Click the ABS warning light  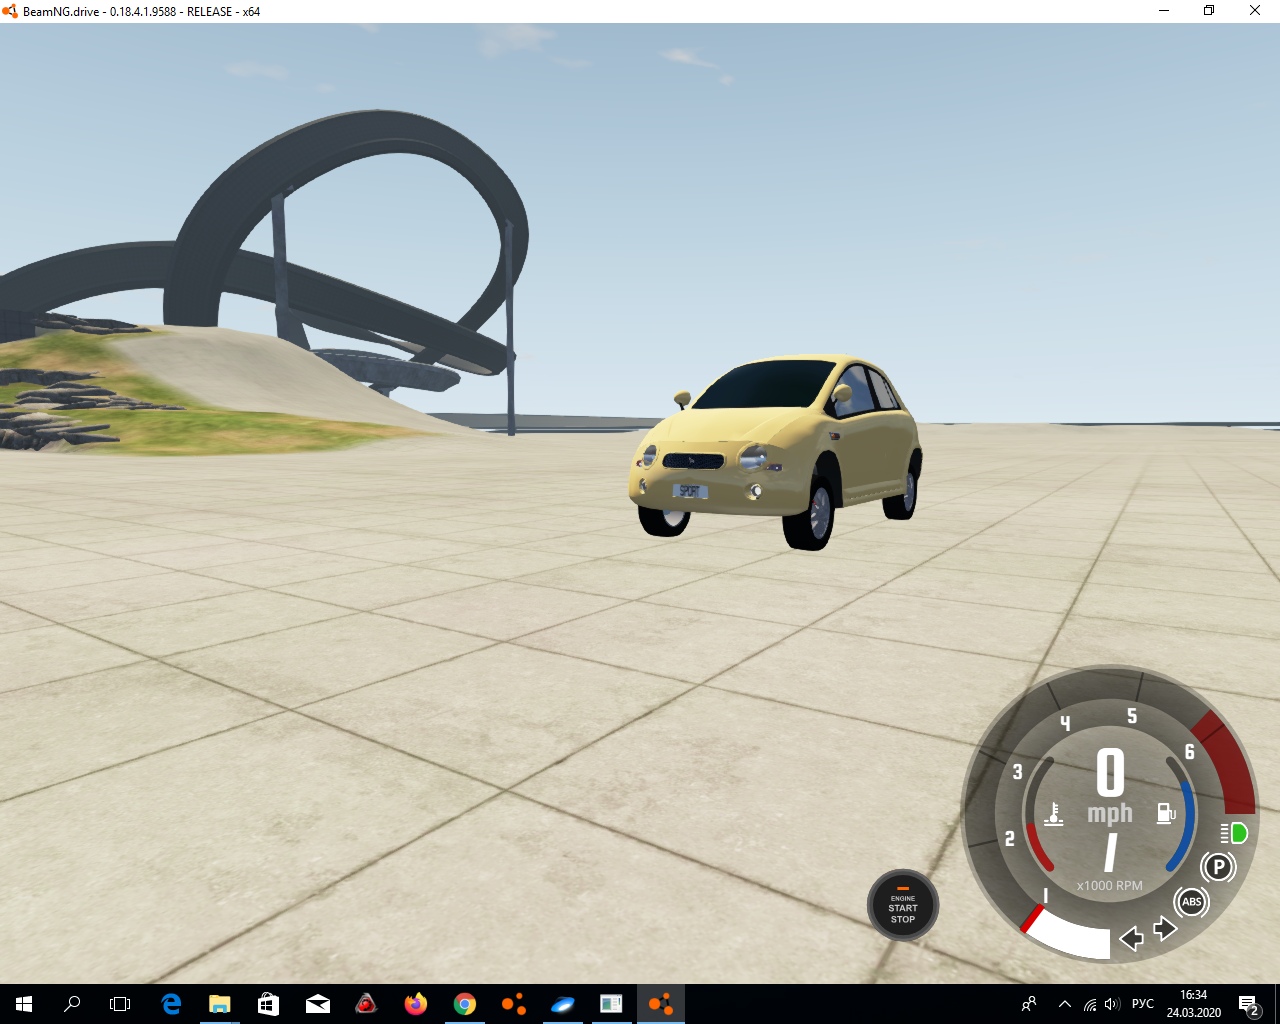click(1191, 902)
